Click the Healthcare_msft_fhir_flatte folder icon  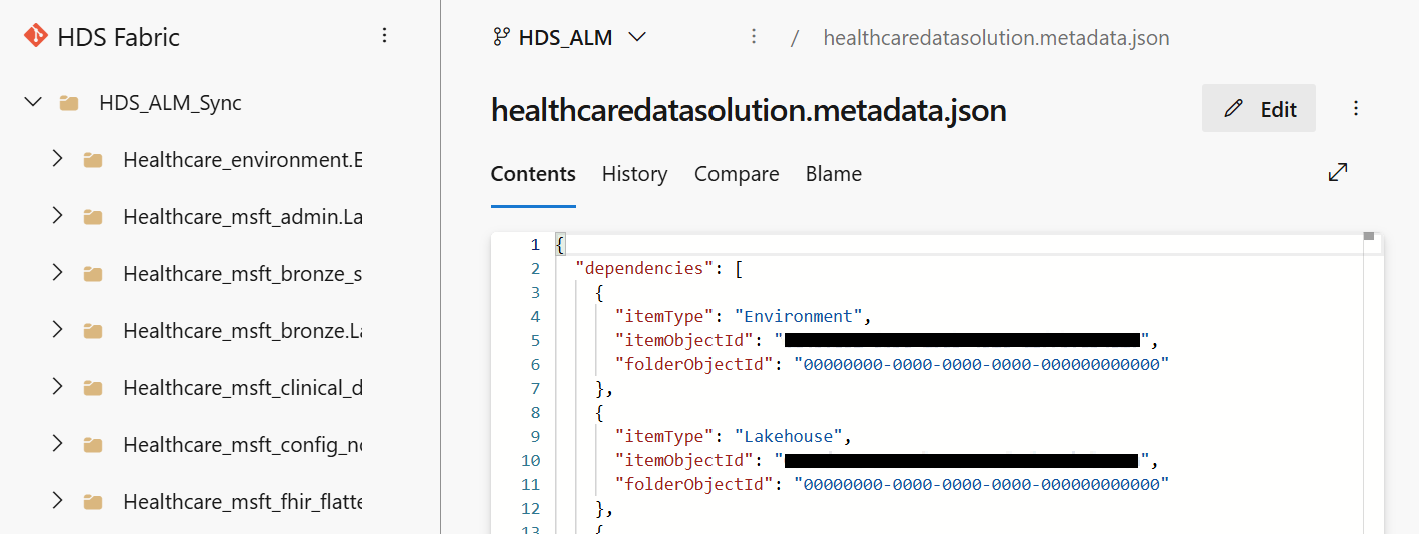(93, 501)
